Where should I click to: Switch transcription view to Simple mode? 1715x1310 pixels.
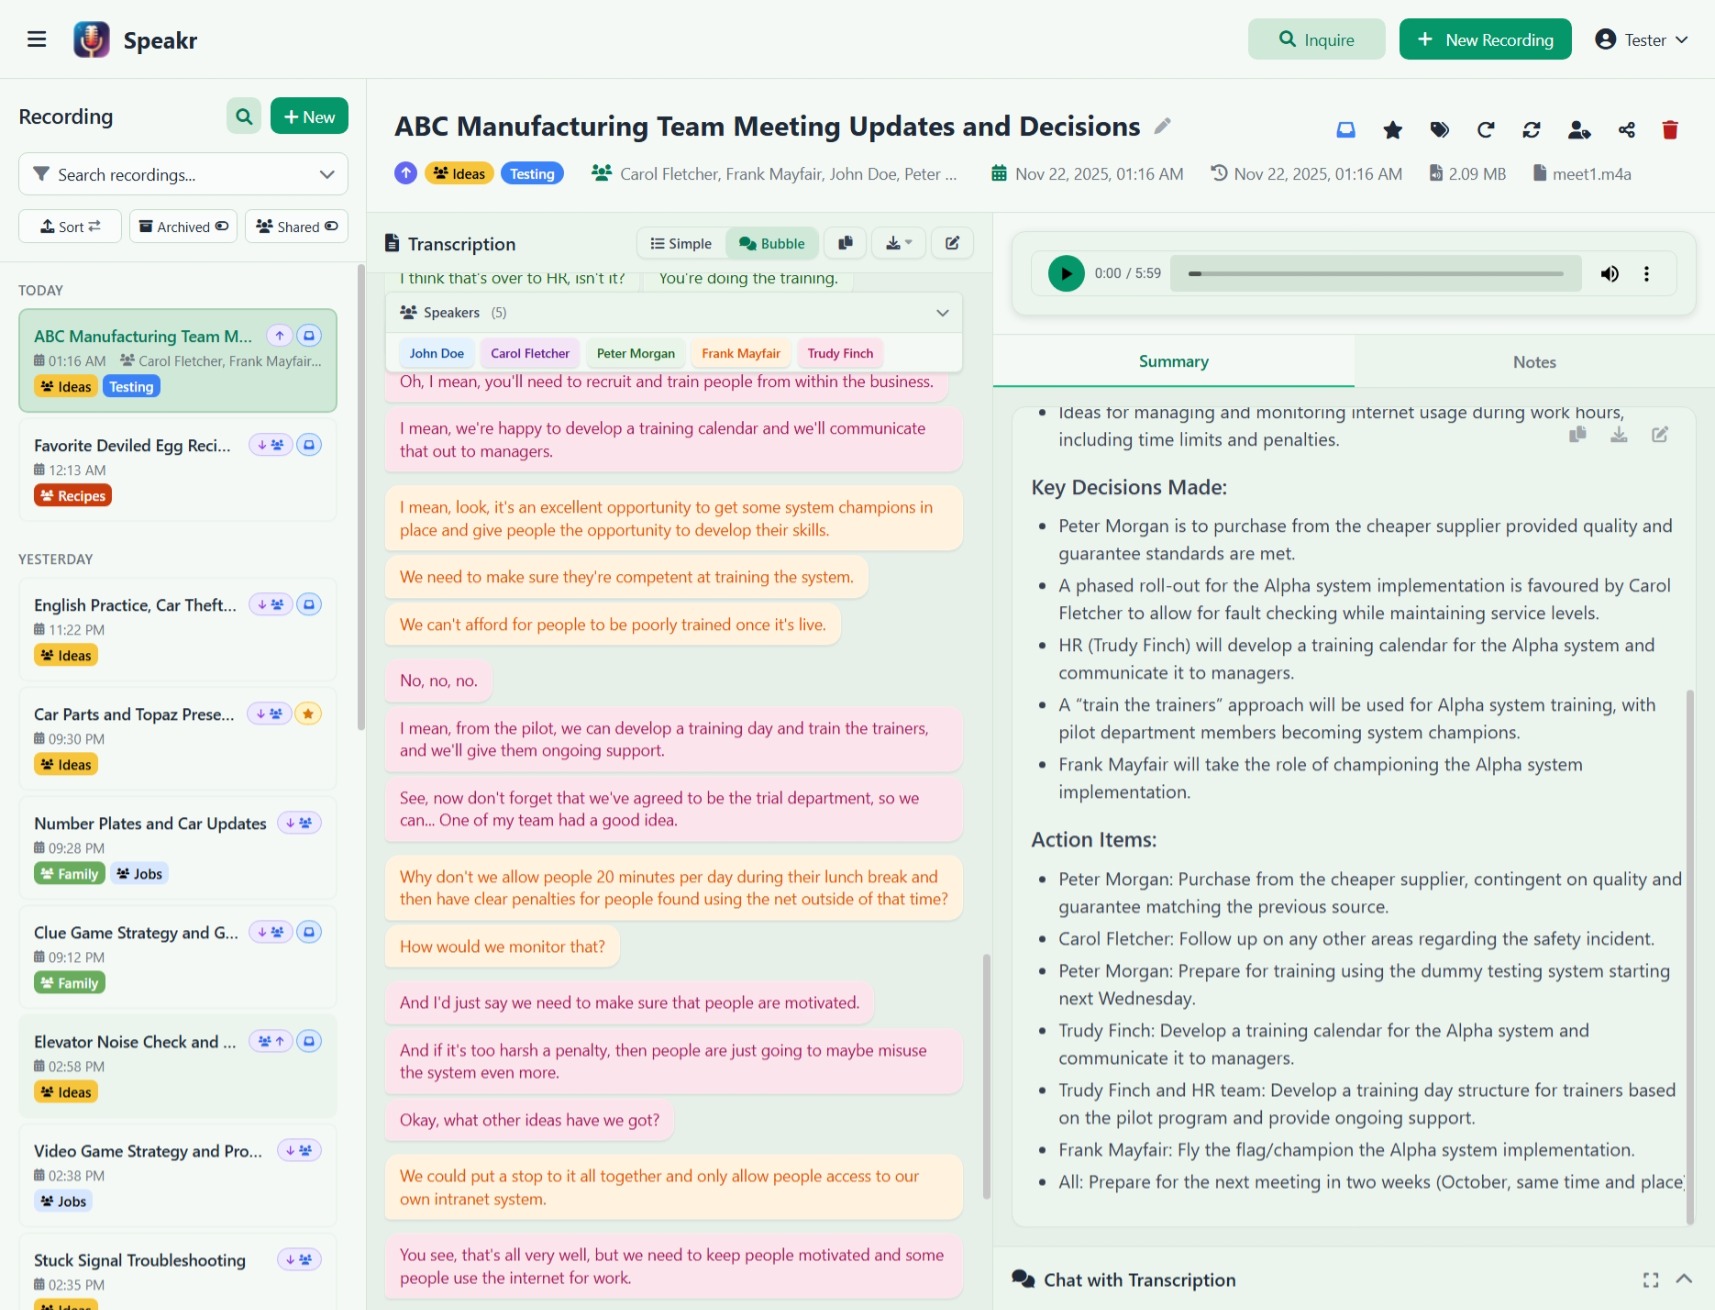click(680, 243)
